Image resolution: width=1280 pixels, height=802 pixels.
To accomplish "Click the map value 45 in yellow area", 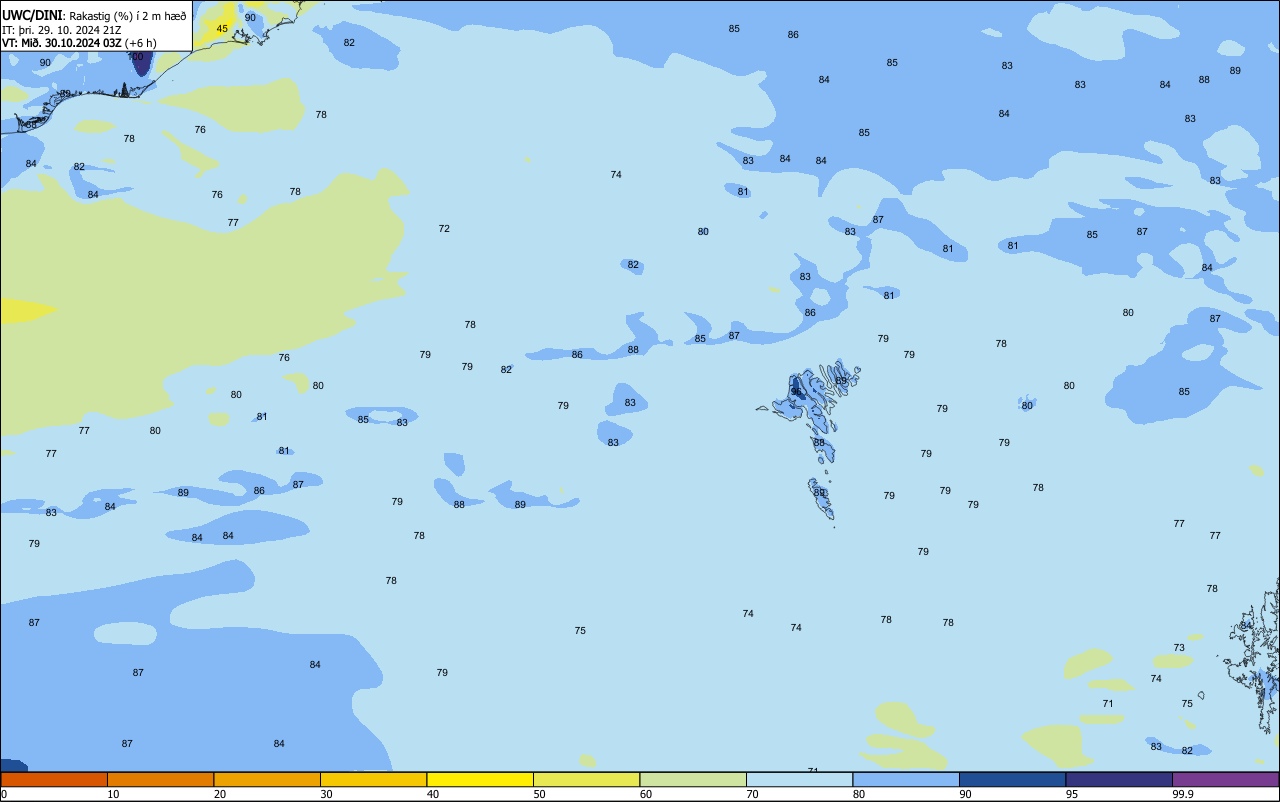I will [222, 29].
